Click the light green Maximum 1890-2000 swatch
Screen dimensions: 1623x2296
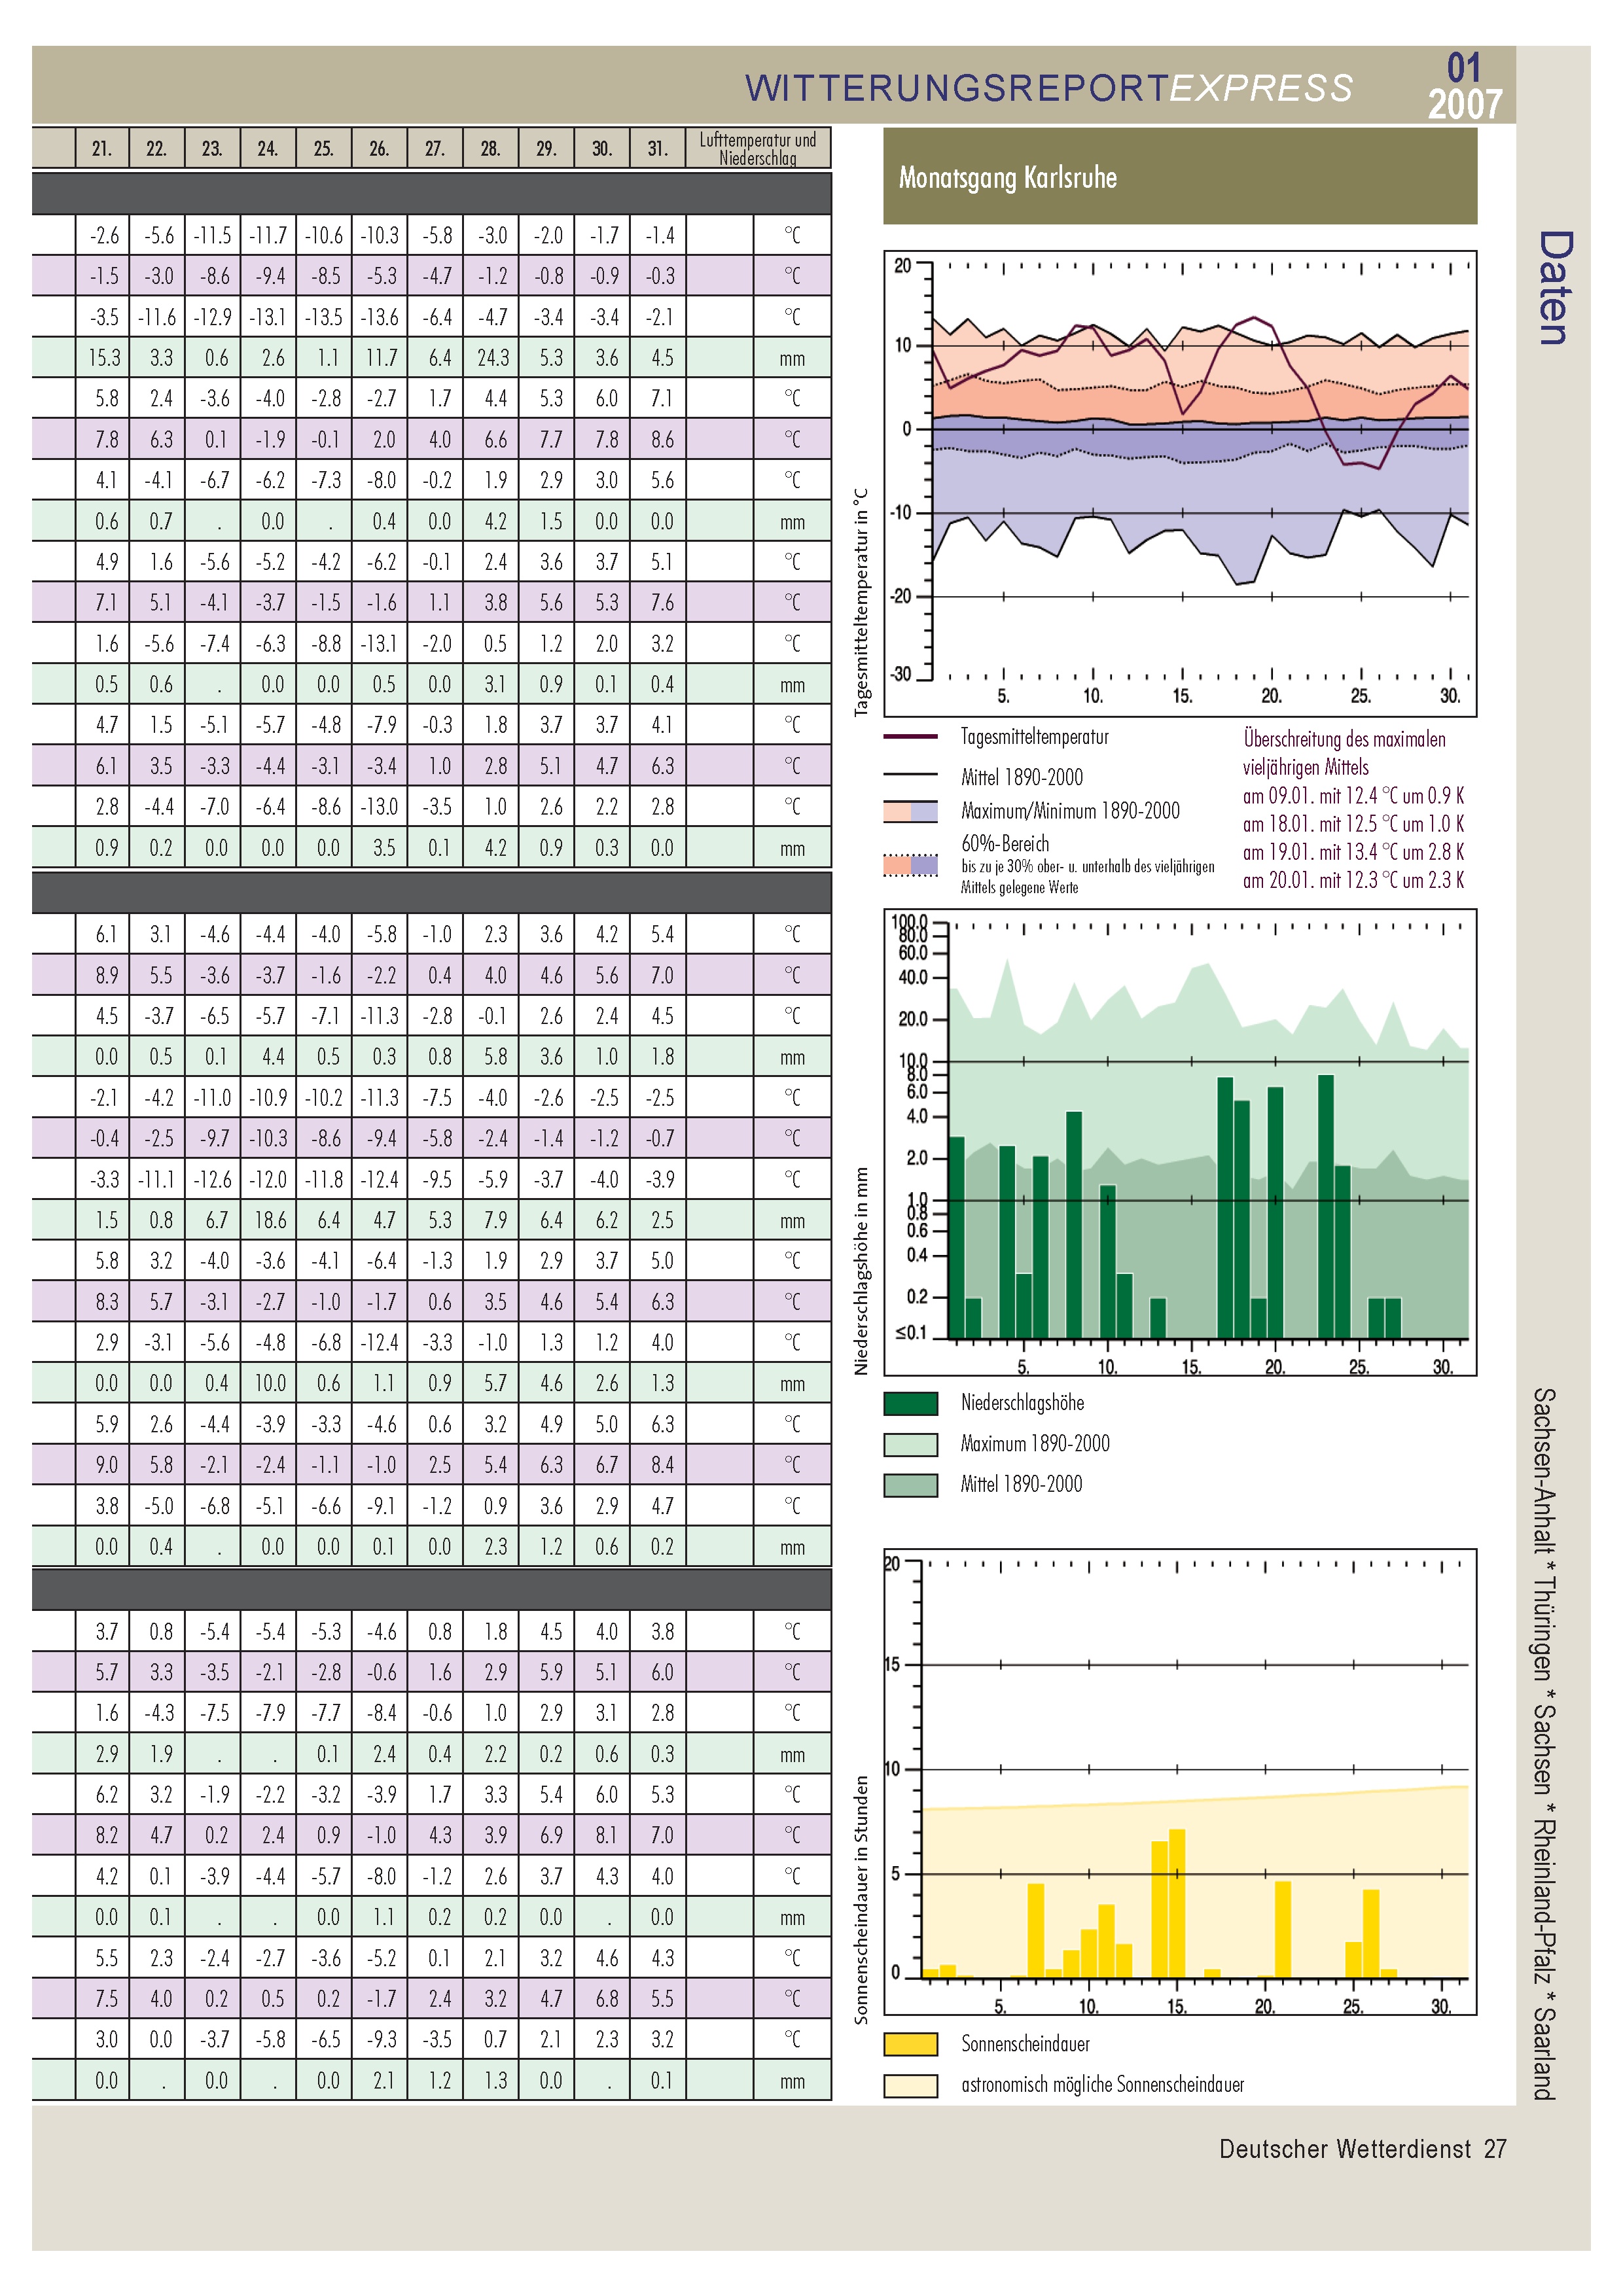(x=910, y=1444)
